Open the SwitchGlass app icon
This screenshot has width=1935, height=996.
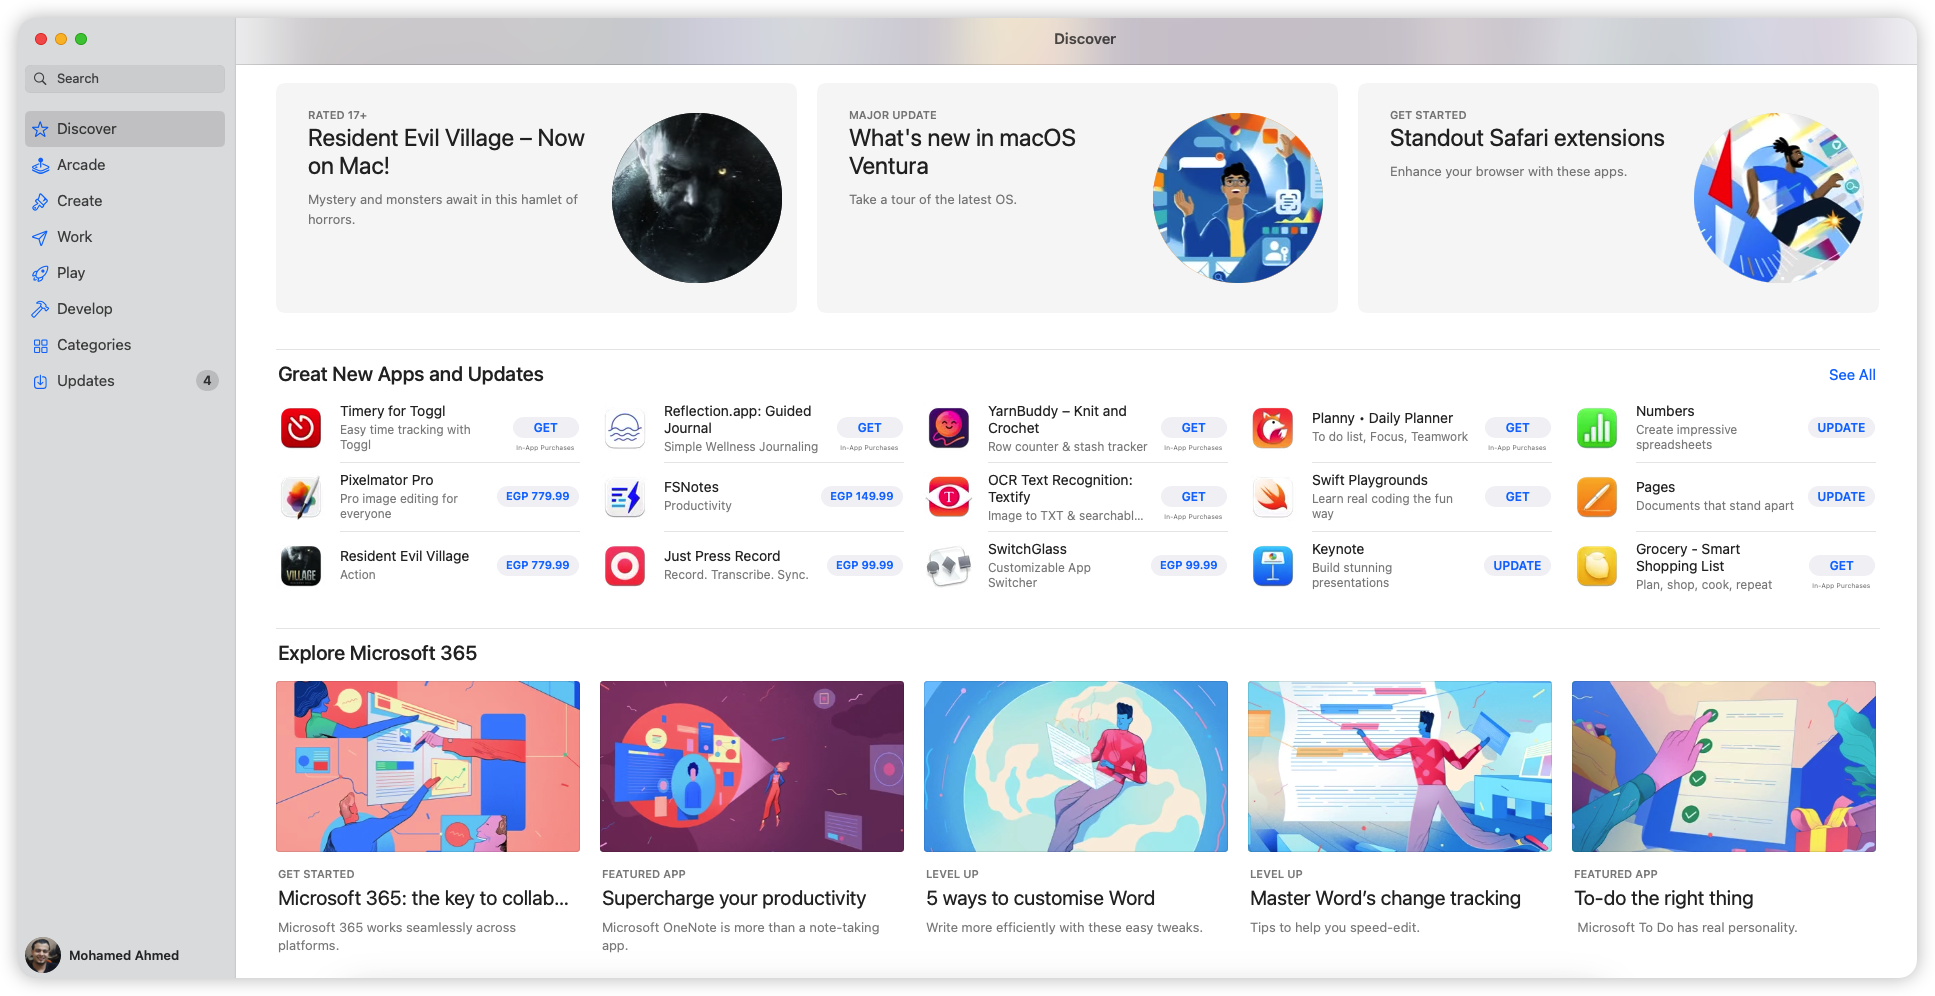pyautogui.click(x=949, y=566)
